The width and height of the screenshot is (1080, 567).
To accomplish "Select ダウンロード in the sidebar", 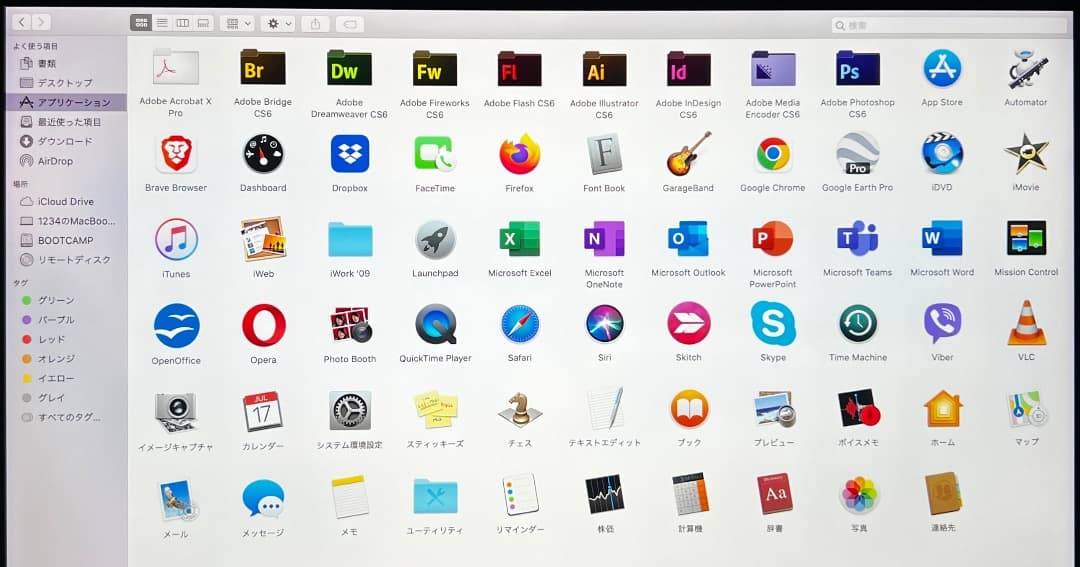I will pyautogui.click(x=64, y=141).
